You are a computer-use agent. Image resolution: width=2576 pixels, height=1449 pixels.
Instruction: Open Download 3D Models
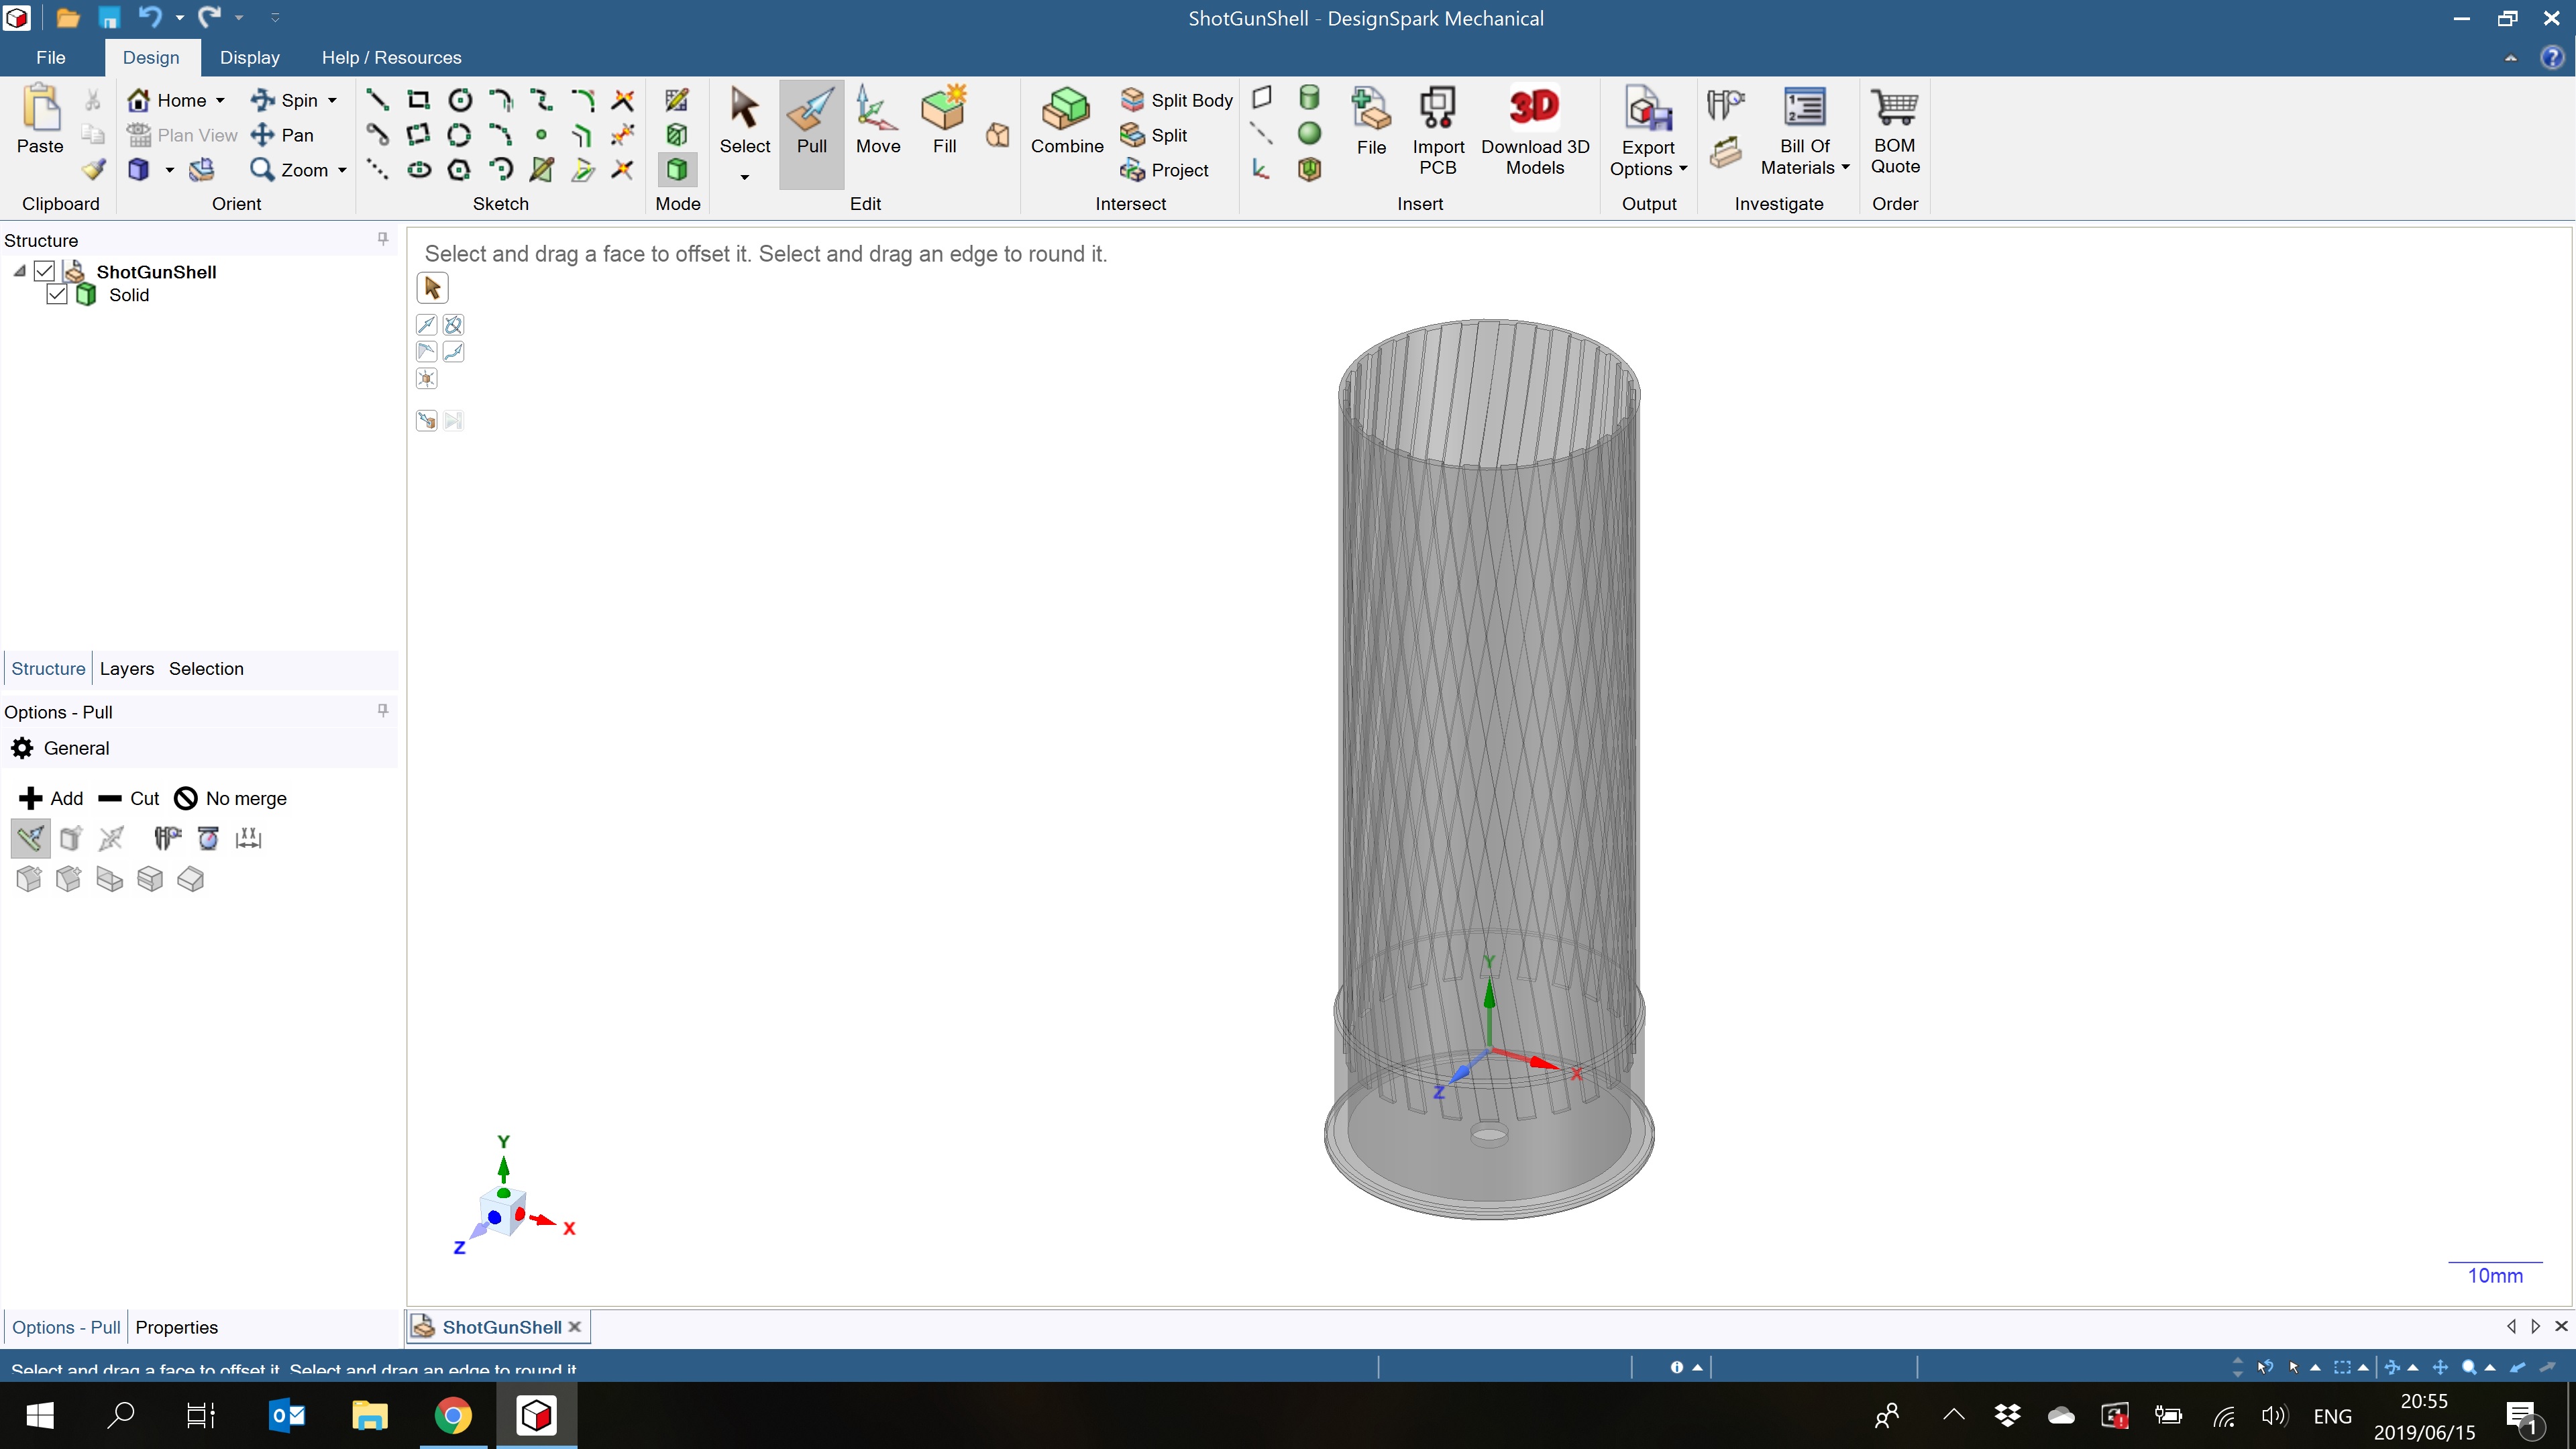pos(1535,131)
